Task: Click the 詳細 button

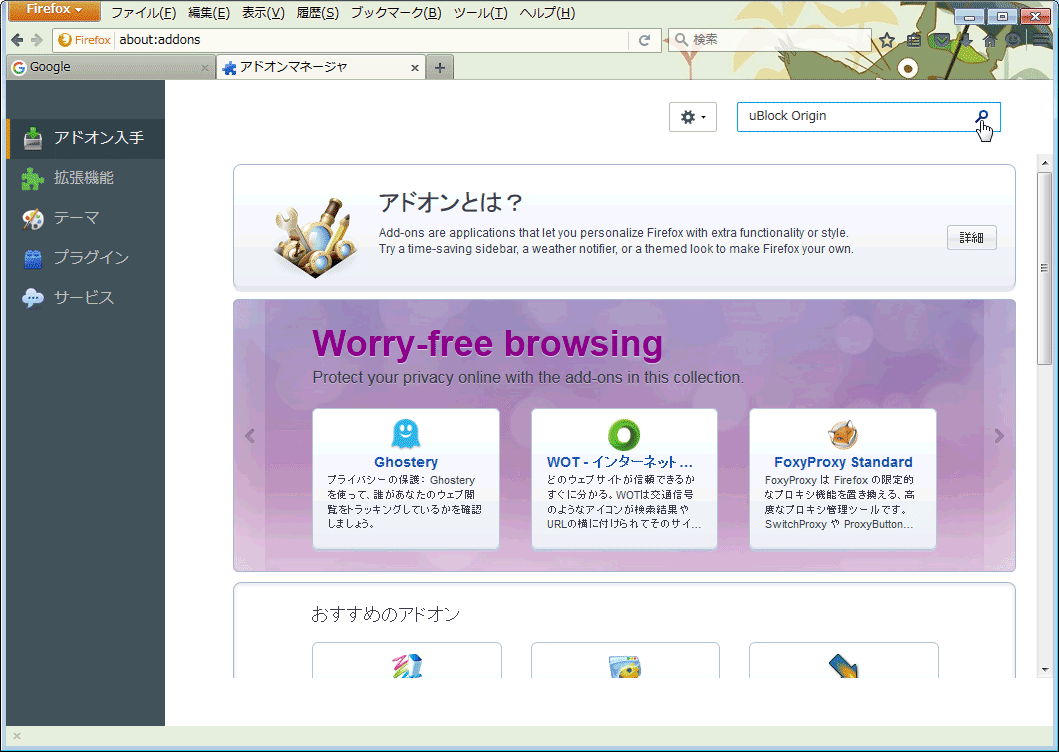Action: coord(971,238)
